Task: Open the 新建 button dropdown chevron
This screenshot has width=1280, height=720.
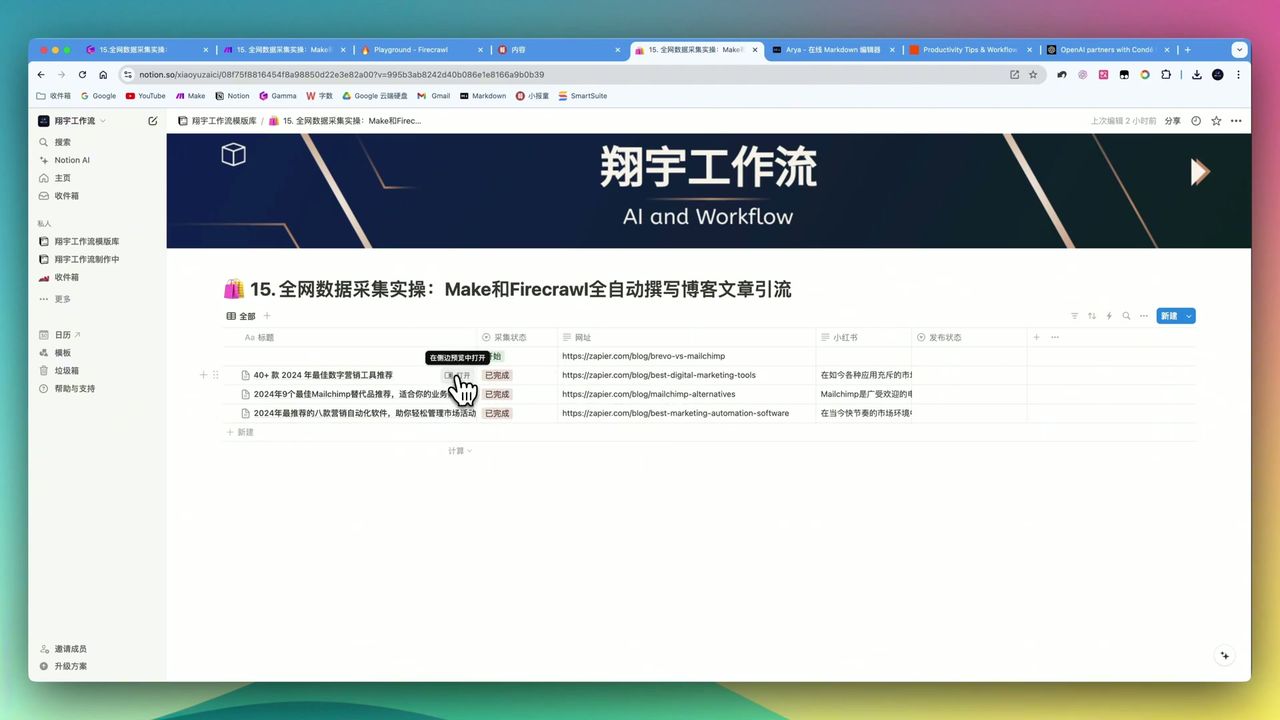Action: 1188,315
